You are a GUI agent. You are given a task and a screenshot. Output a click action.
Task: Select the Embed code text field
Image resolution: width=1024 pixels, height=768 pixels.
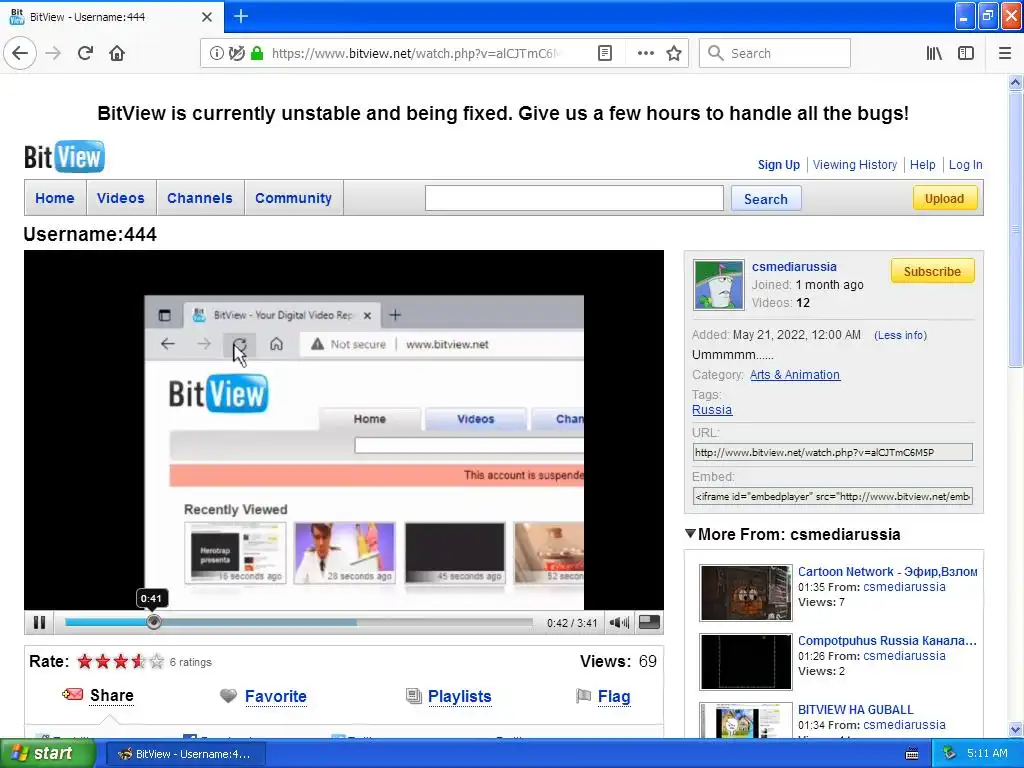tap(833, 496)
